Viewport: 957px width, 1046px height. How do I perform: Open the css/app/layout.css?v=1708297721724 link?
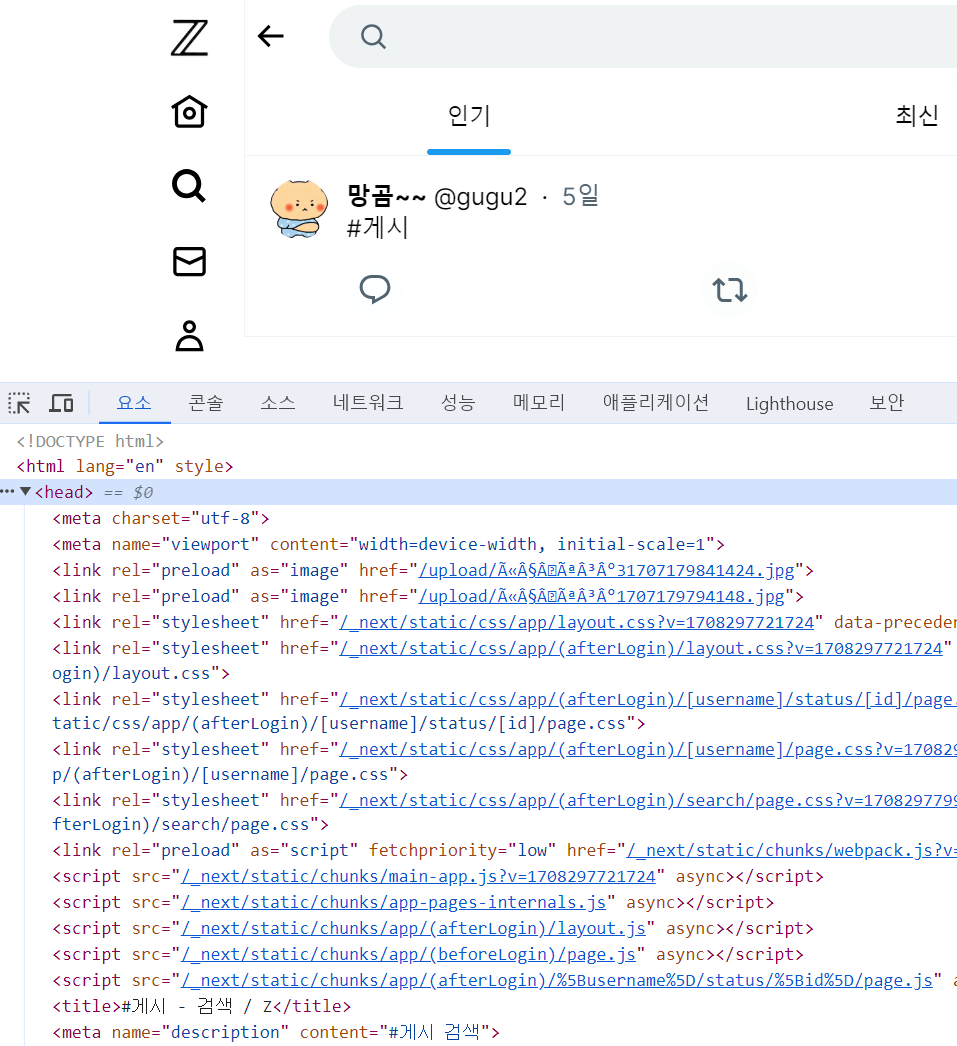577,622
